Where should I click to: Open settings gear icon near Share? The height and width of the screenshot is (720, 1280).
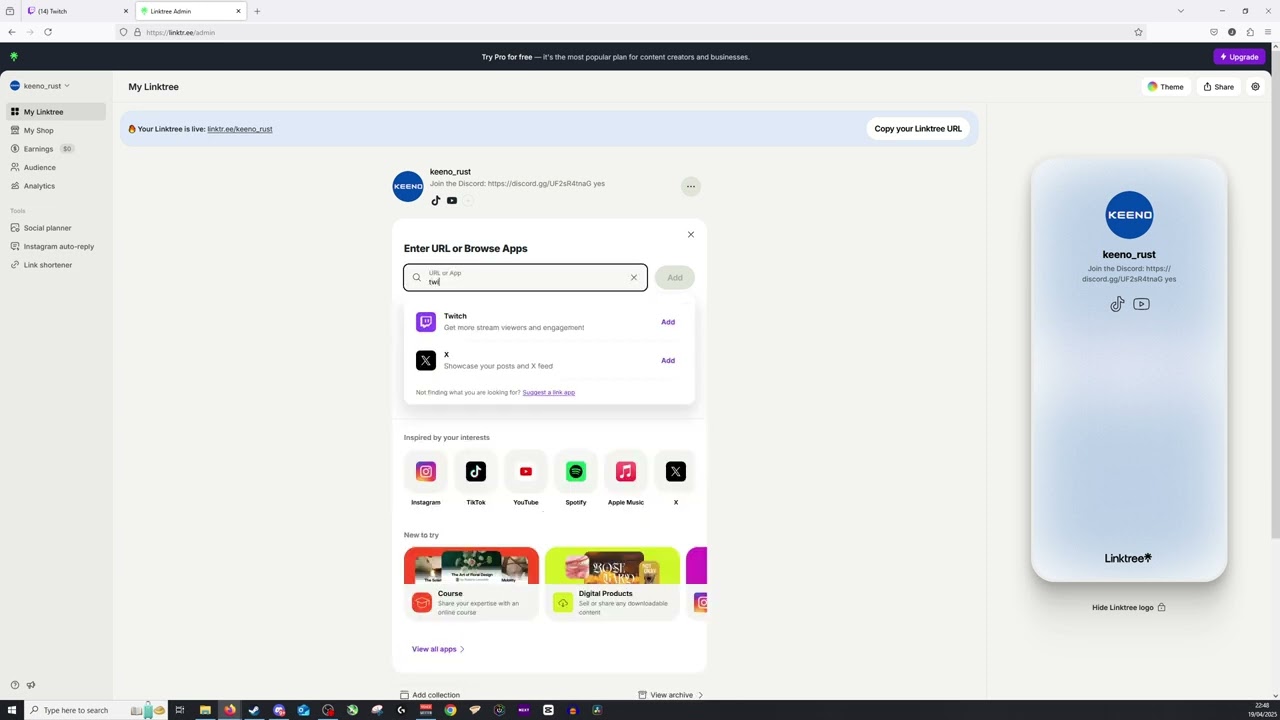pos(1255,87)
